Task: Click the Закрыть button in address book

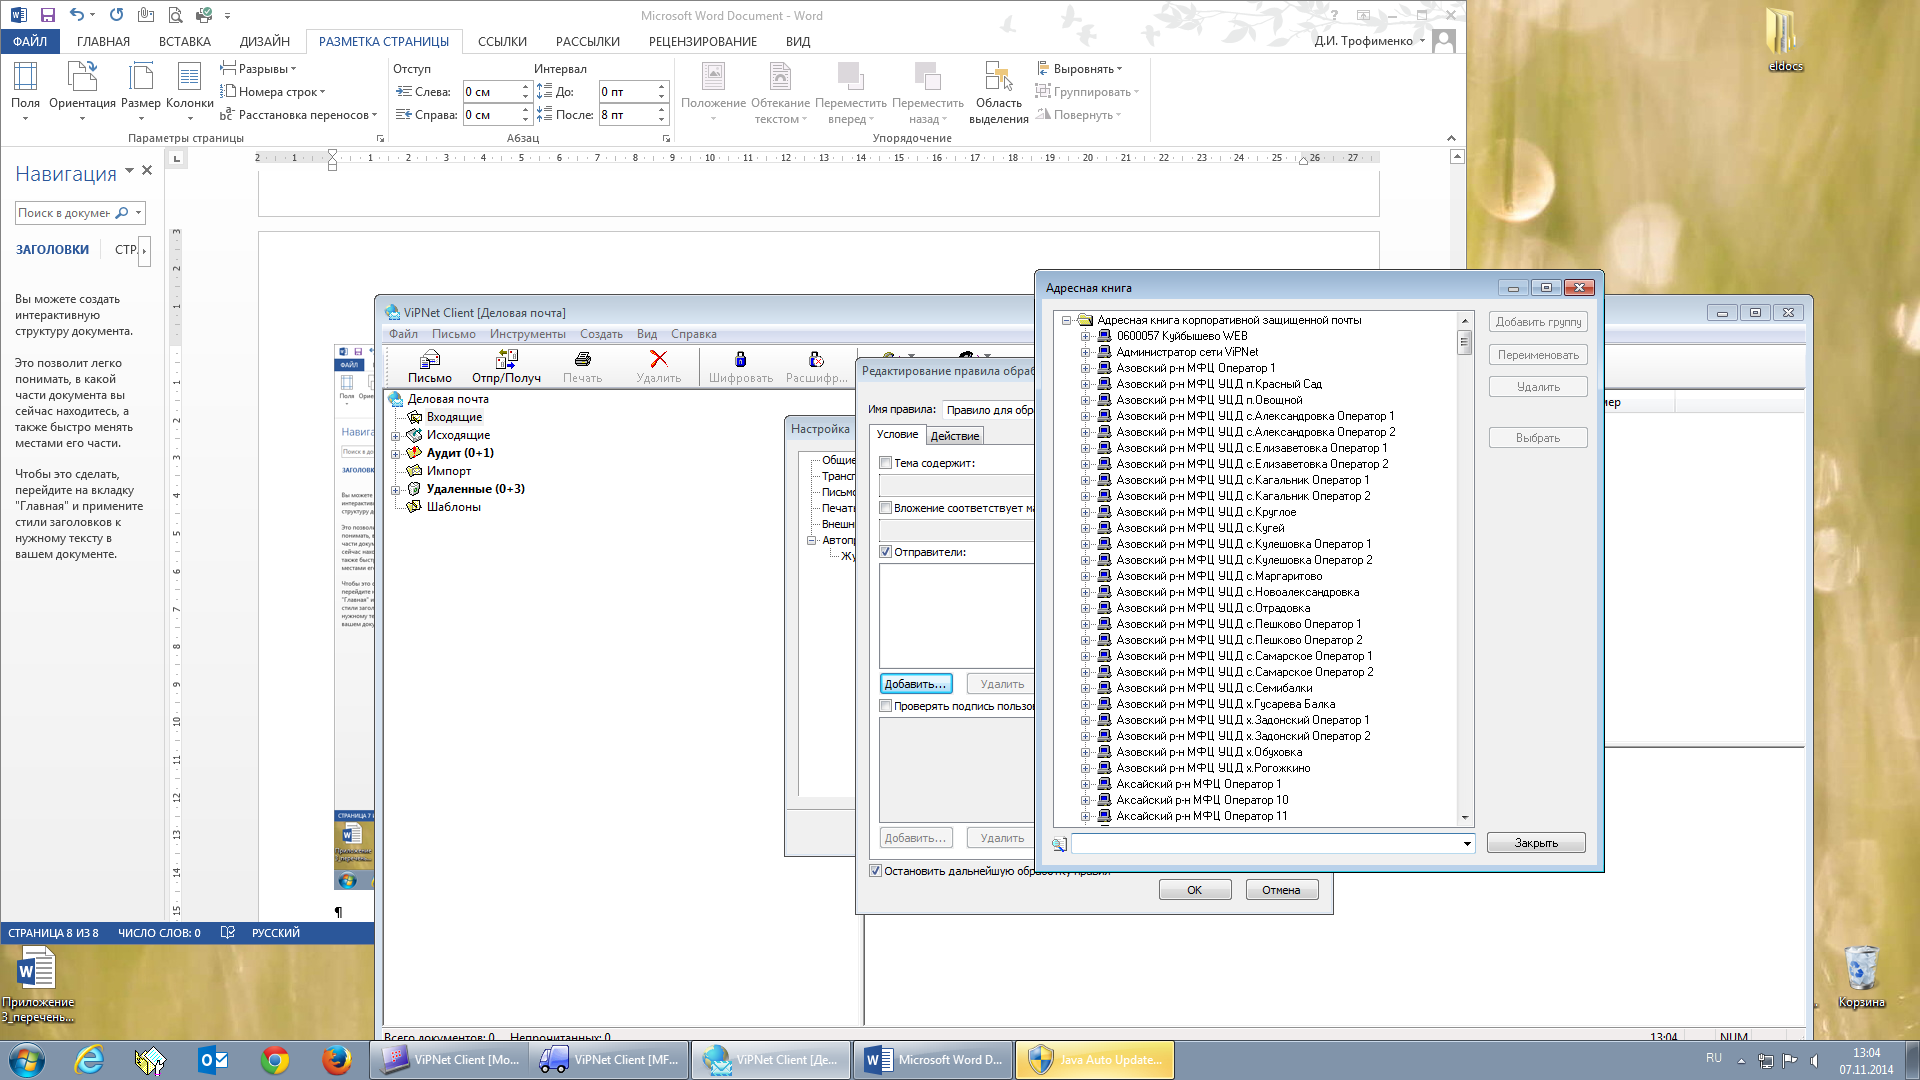Action: (1535, 843)
